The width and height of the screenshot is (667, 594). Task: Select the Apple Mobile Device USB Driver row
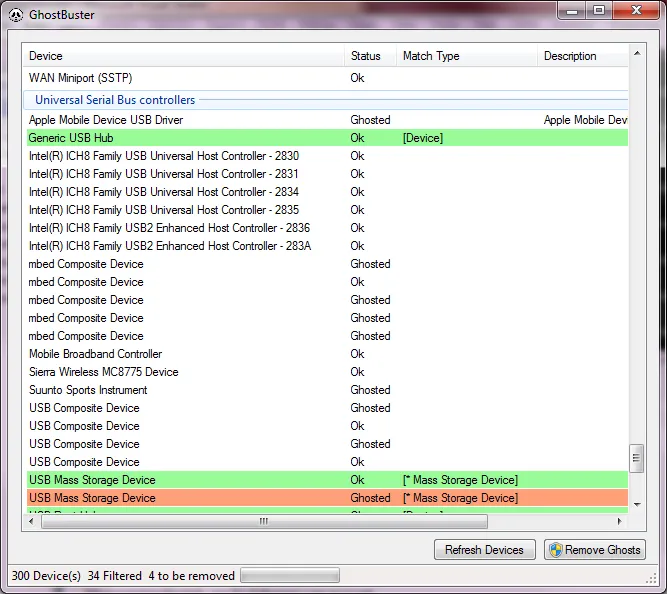106,120
